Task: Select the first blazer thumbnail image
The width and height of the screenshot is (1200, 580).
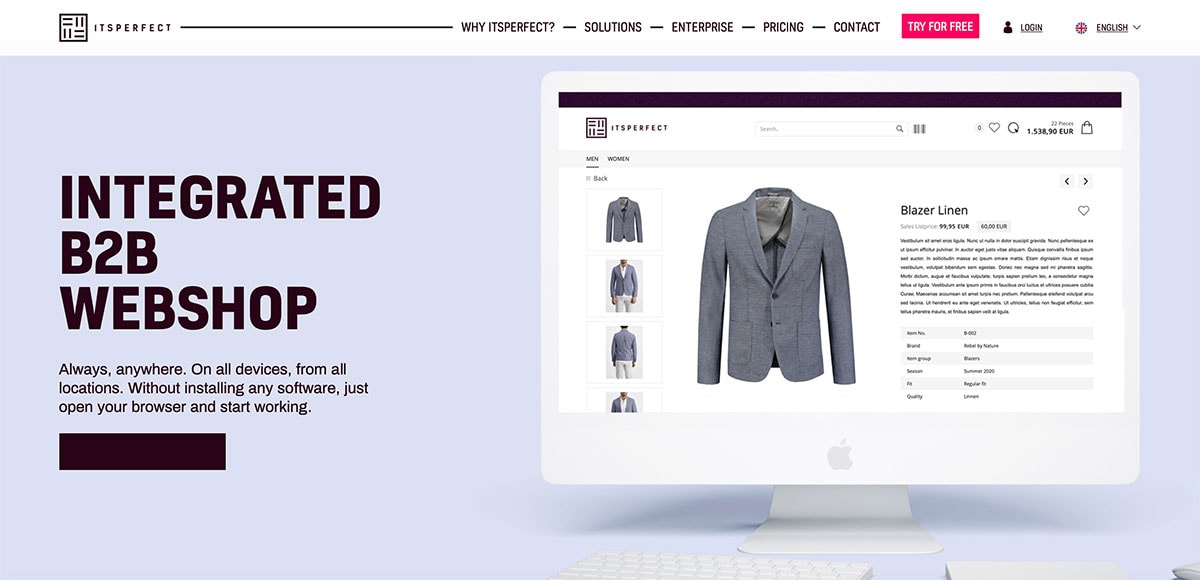Action: [x=624, y=219]
